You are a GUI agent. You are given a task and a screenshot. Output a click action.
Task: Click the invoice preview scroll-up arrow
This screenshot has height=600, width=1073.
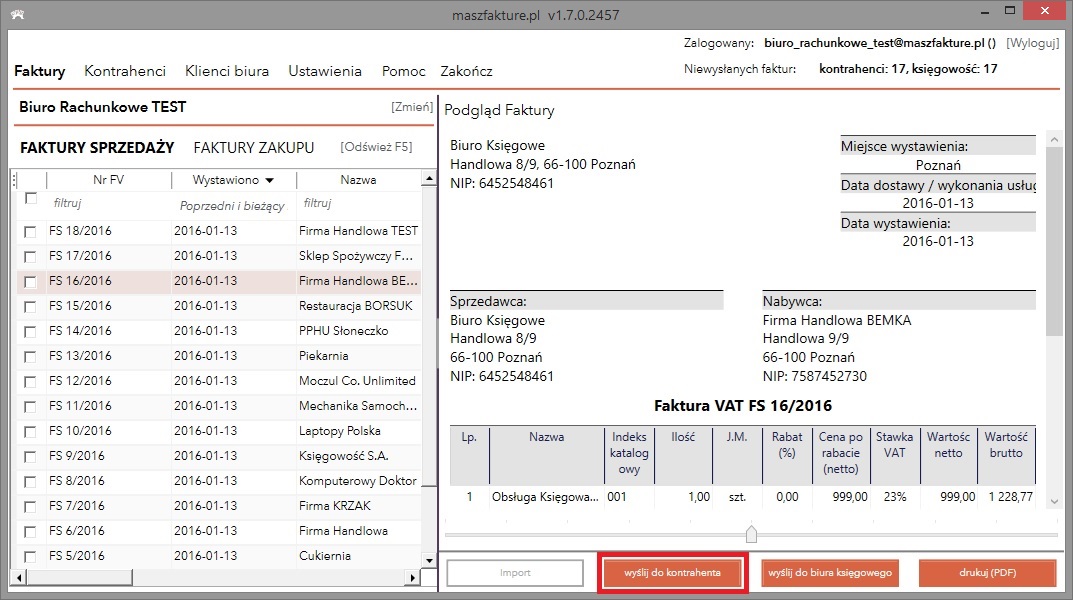coord(1054,140)
